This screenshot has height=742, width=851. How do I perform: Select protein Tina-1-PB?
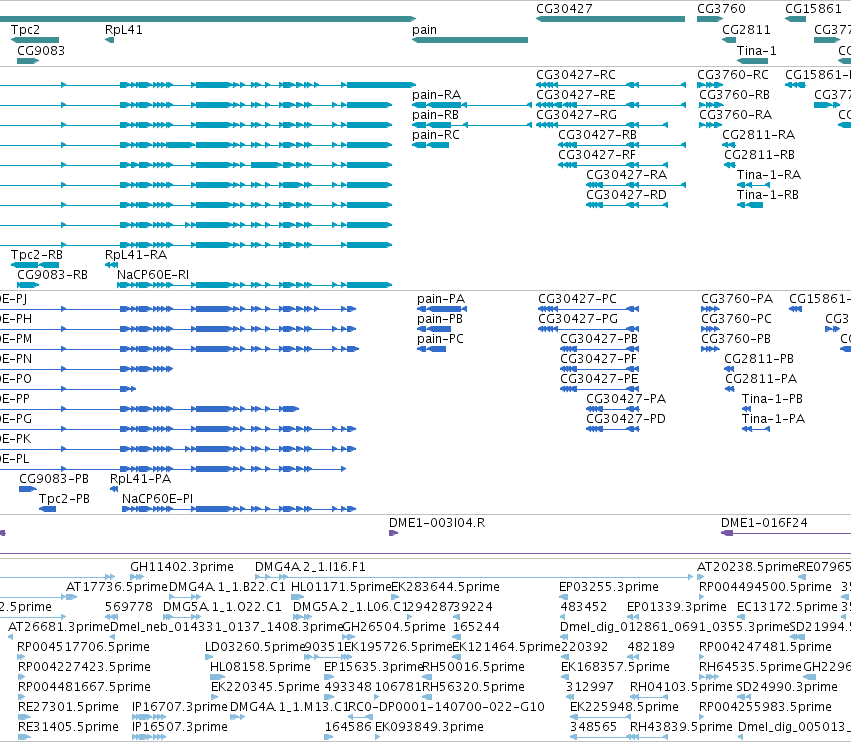[x=772, y=399]
